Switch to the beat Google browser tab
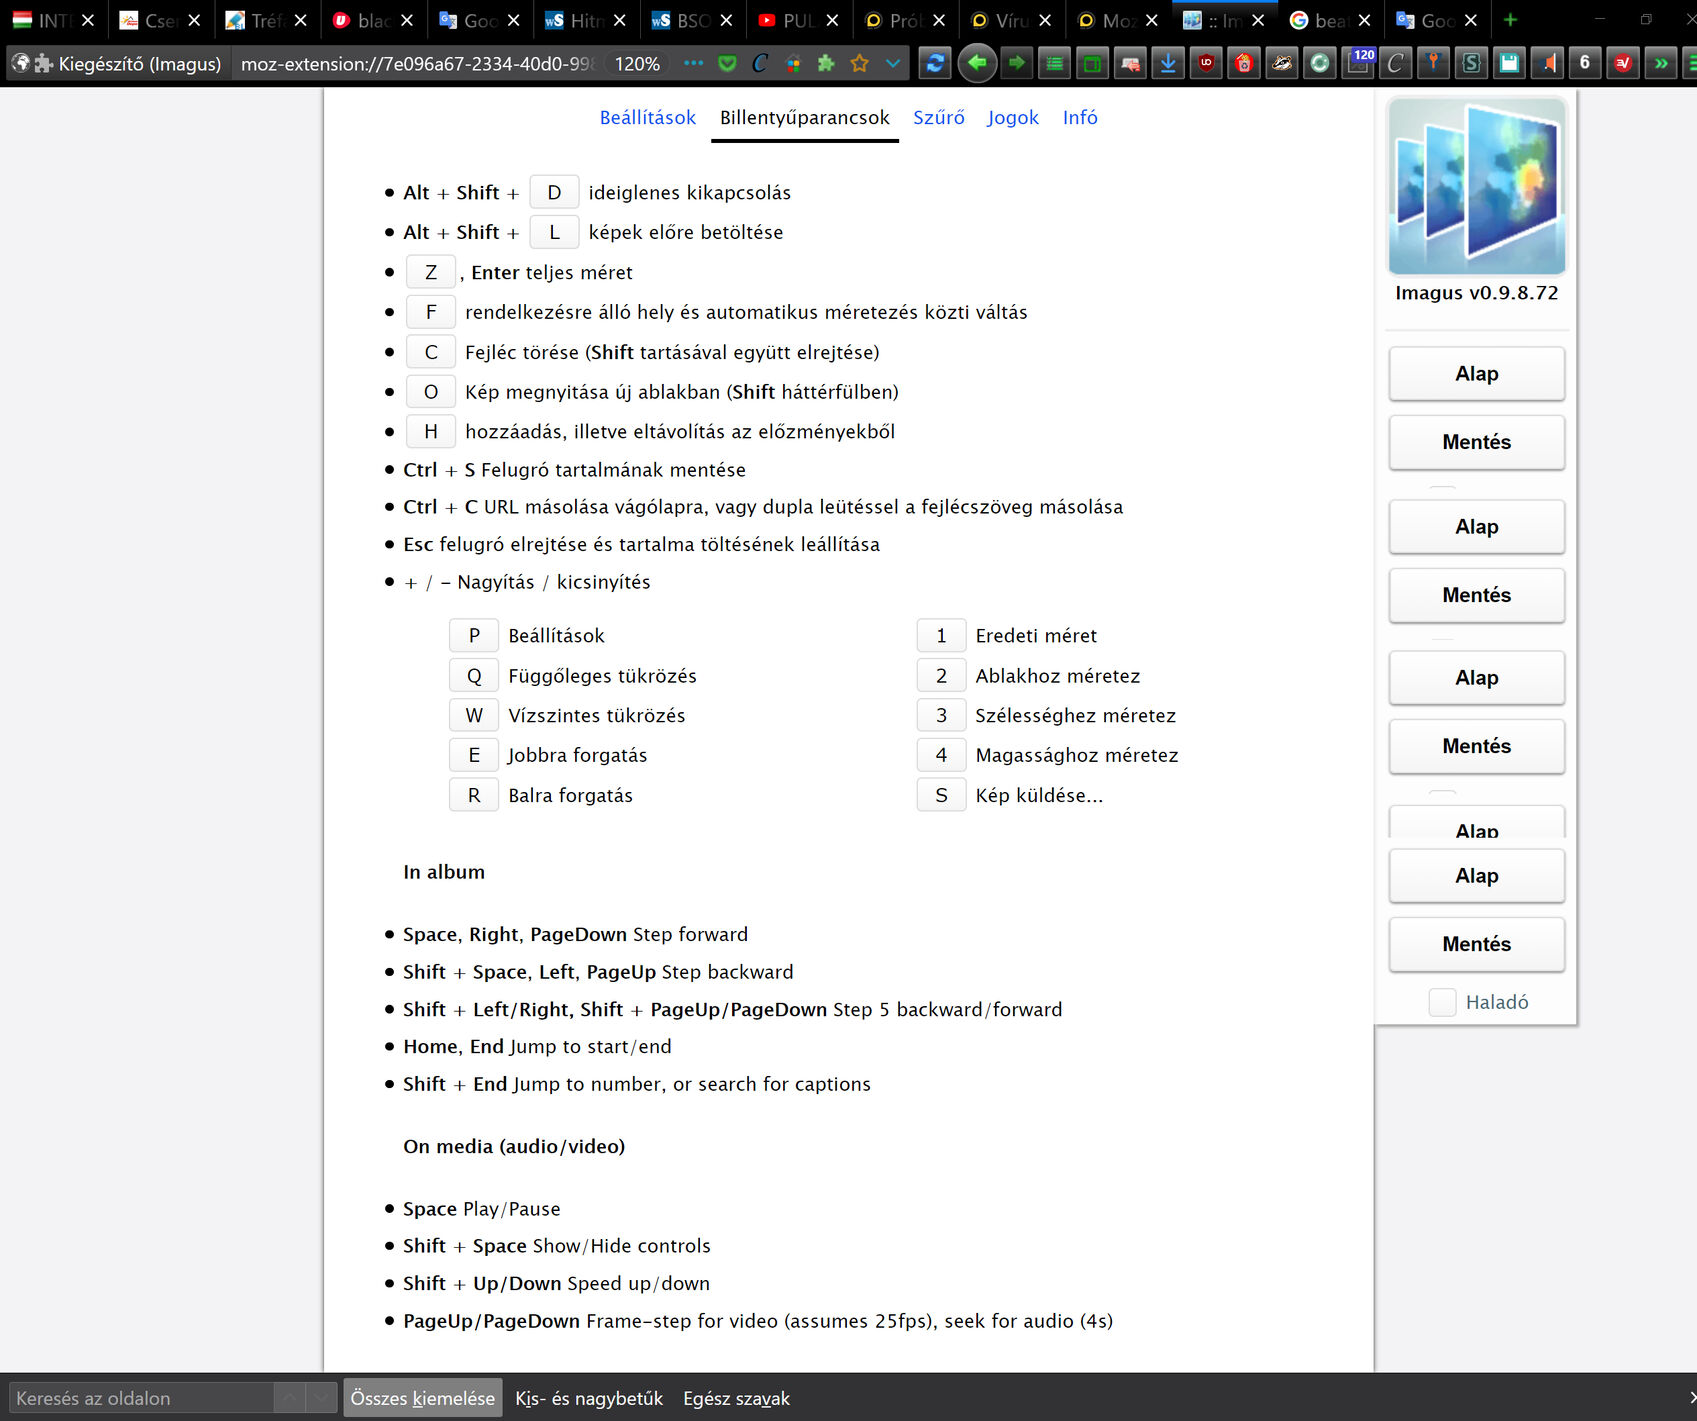1697x1421 pixels. tap(1330, 20)
